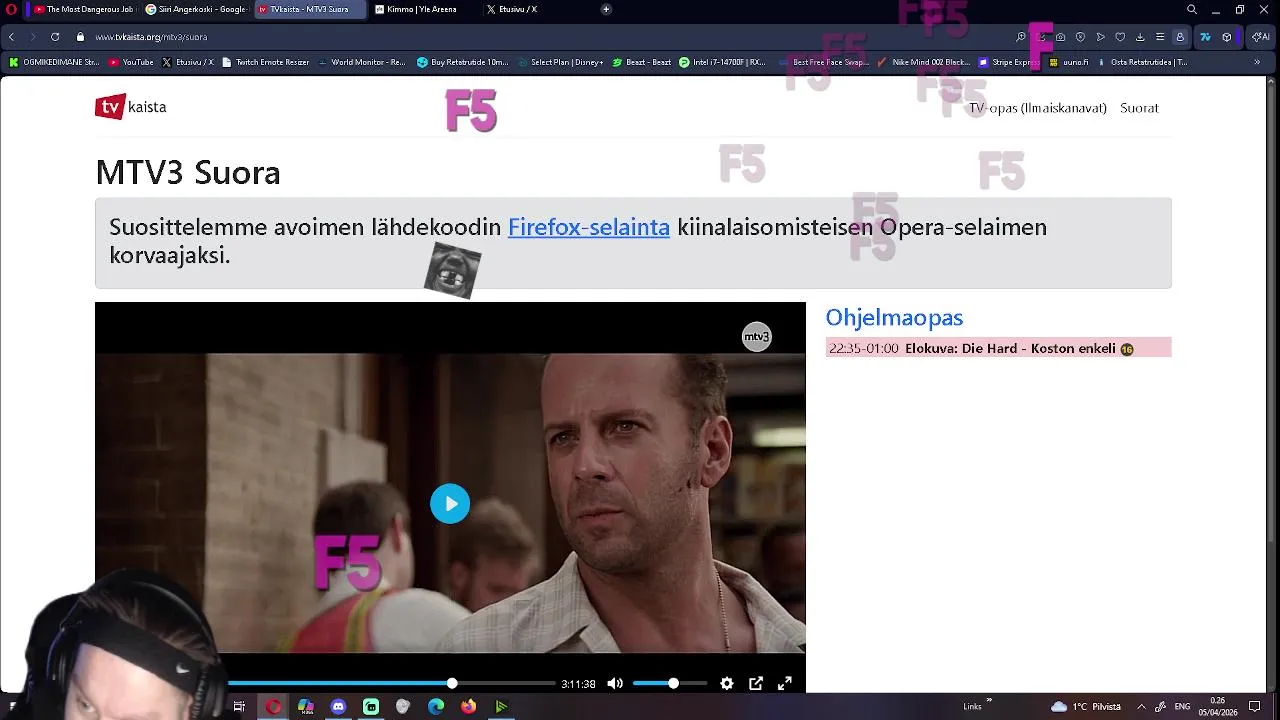Open Intel i7-14700F bookmark
Screen dimensions: 1280x720
point(722,62)
